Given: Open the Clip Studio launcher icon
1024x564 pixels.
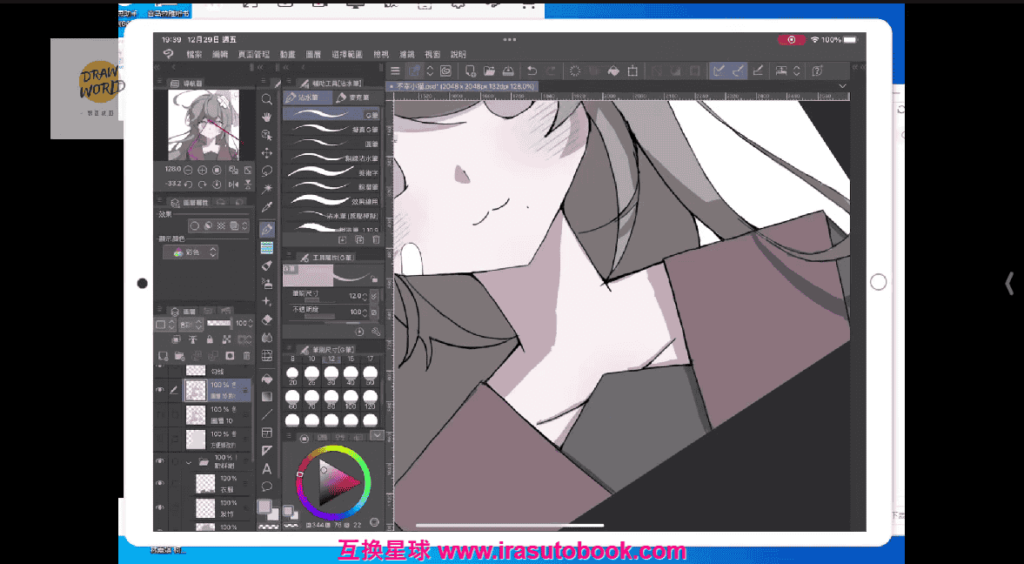Looking at the screenshot, I should [x=446, y=70].
